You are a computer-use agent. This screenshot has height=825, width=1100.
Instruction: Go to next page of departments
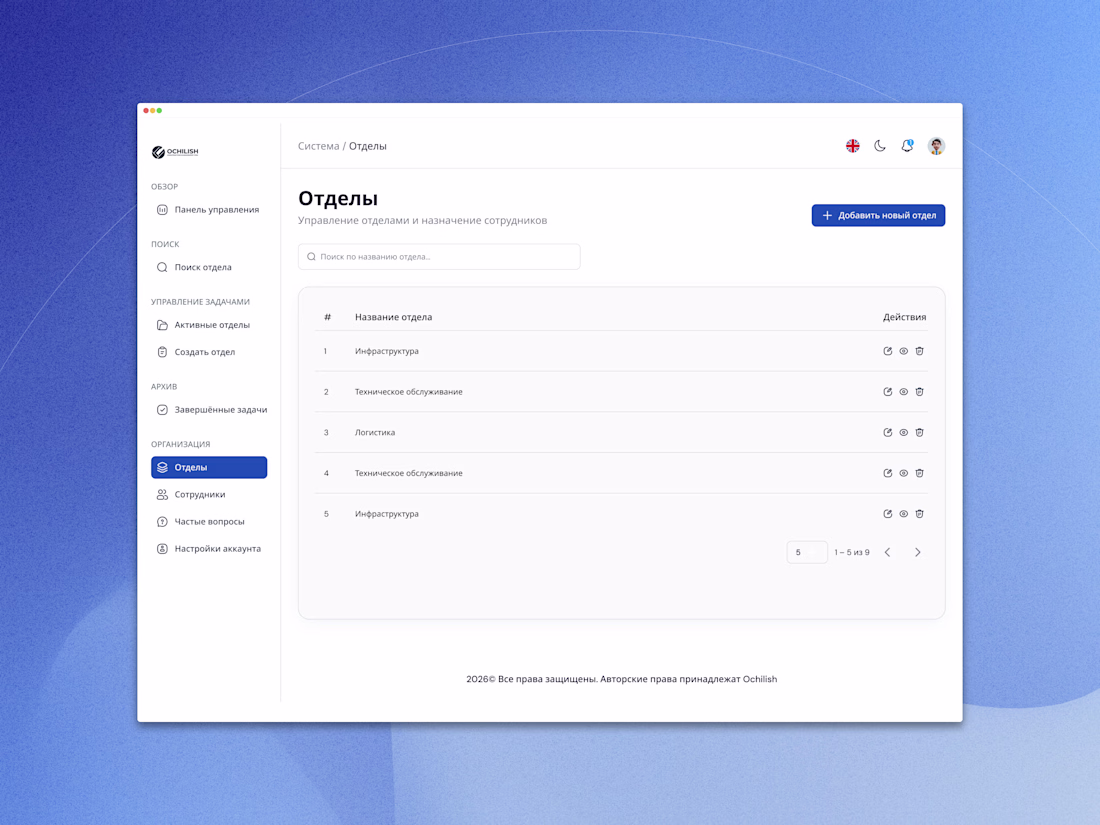918,552
